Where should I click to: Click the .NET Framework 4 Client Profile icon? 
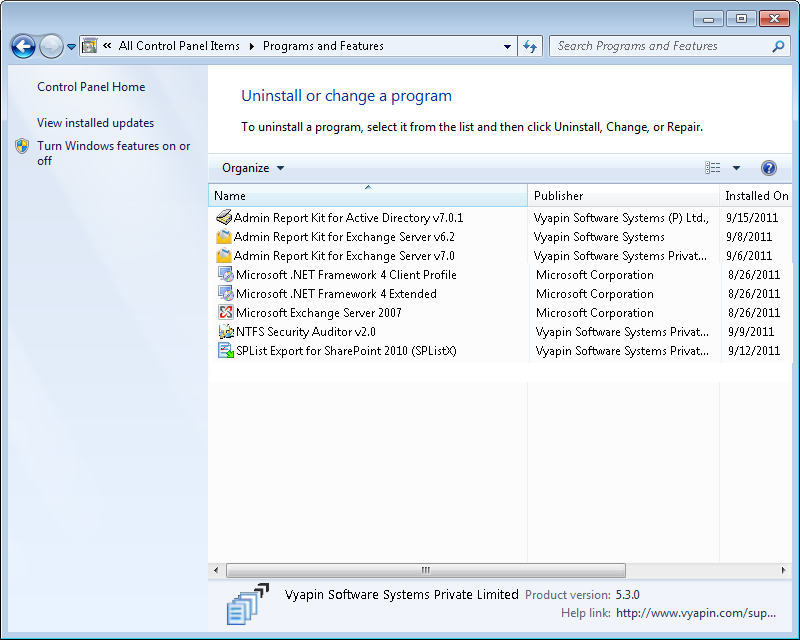[226, 275]
